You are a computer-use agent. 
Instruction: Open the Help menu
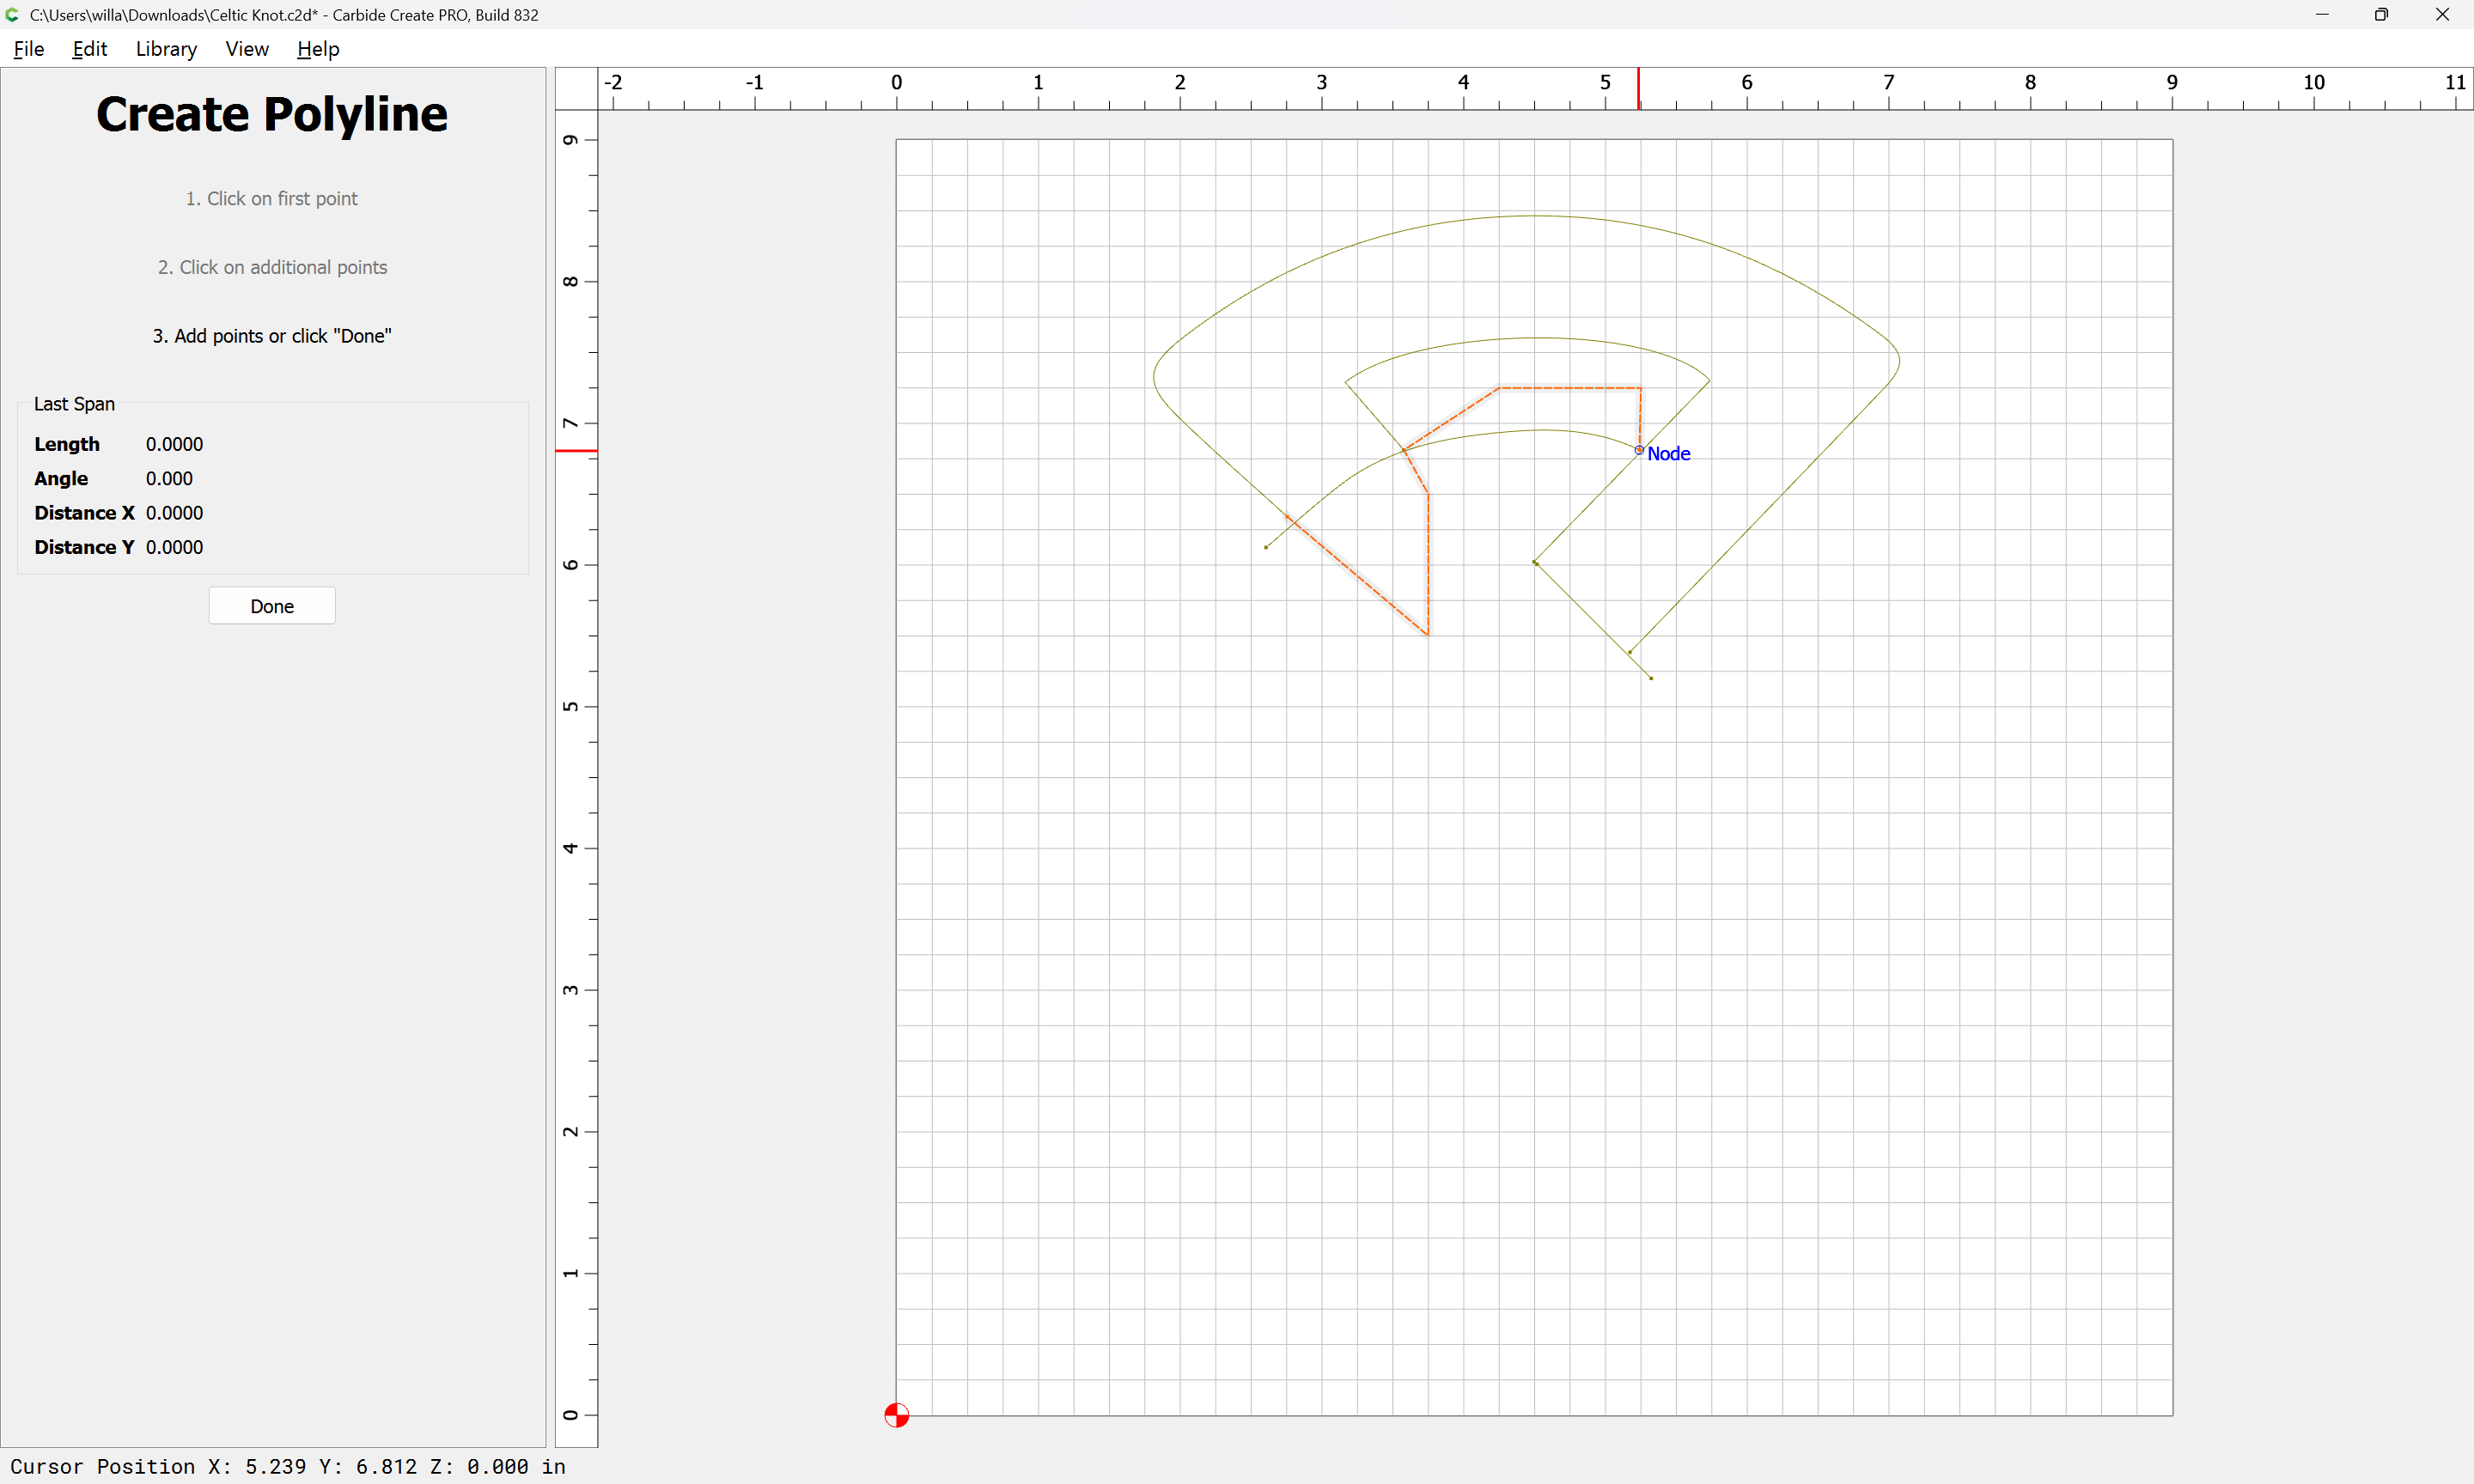coord(318,49)
